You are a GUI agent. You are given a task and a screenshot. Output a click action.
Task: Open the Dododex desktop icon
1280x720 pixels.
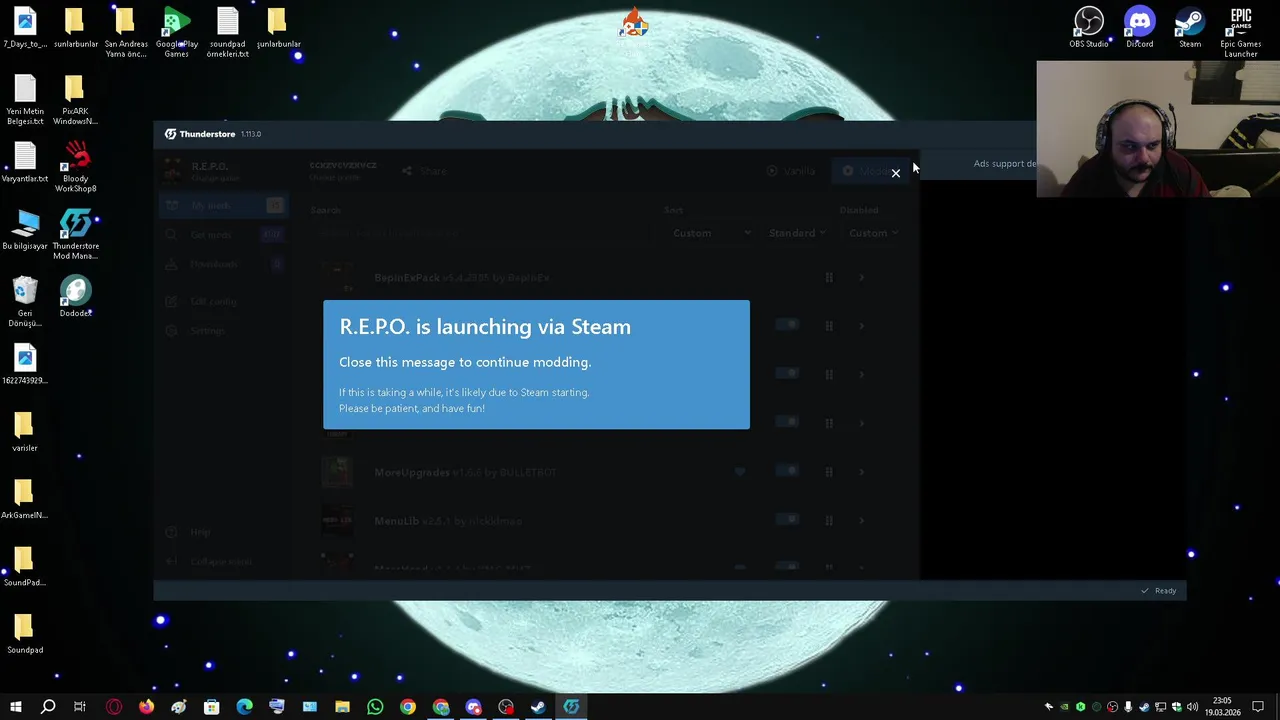tap(76, 297)
